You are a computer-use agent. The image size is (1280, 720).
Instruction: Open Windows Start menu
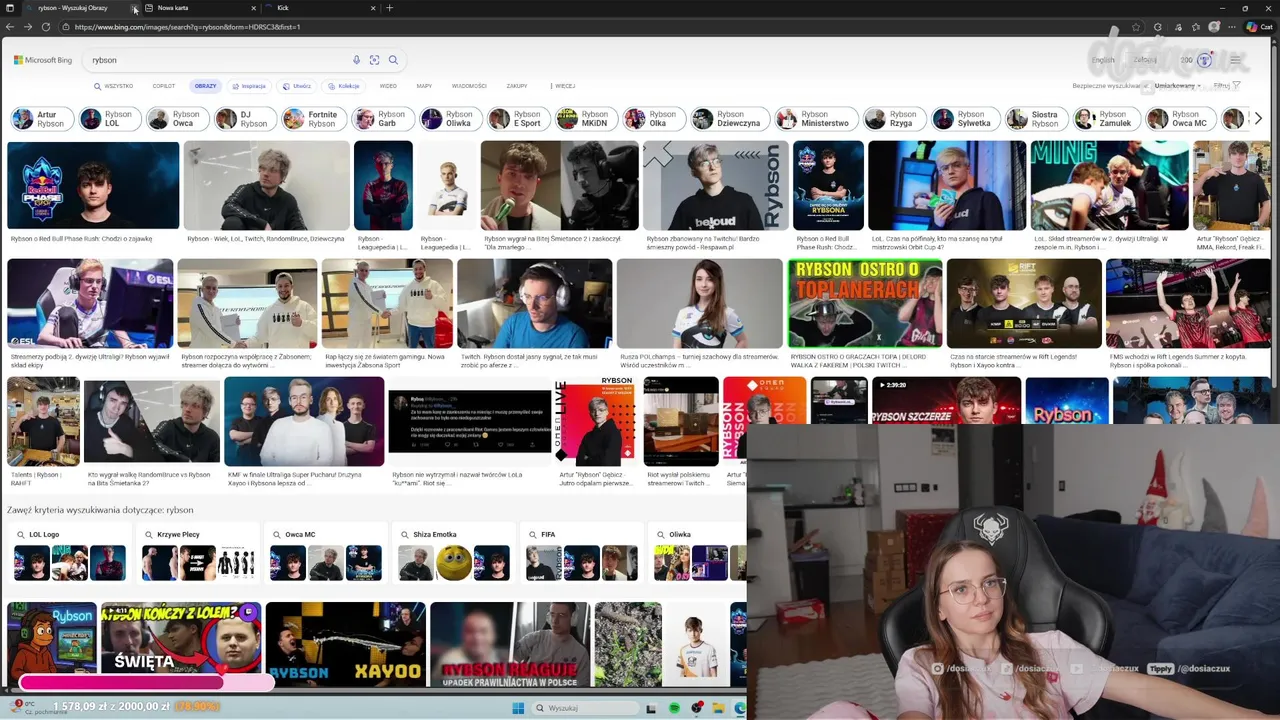tap(518, 708)
